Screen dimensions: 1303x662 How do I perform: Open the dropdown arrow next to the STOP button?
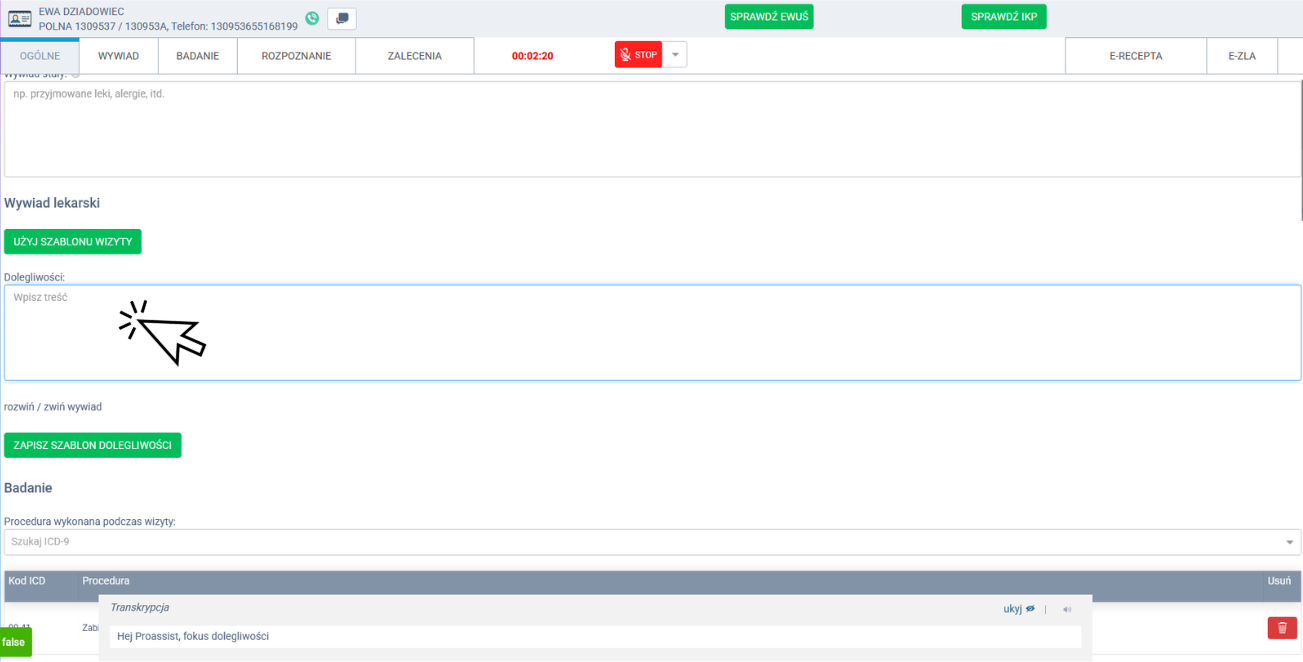point(675,55)
